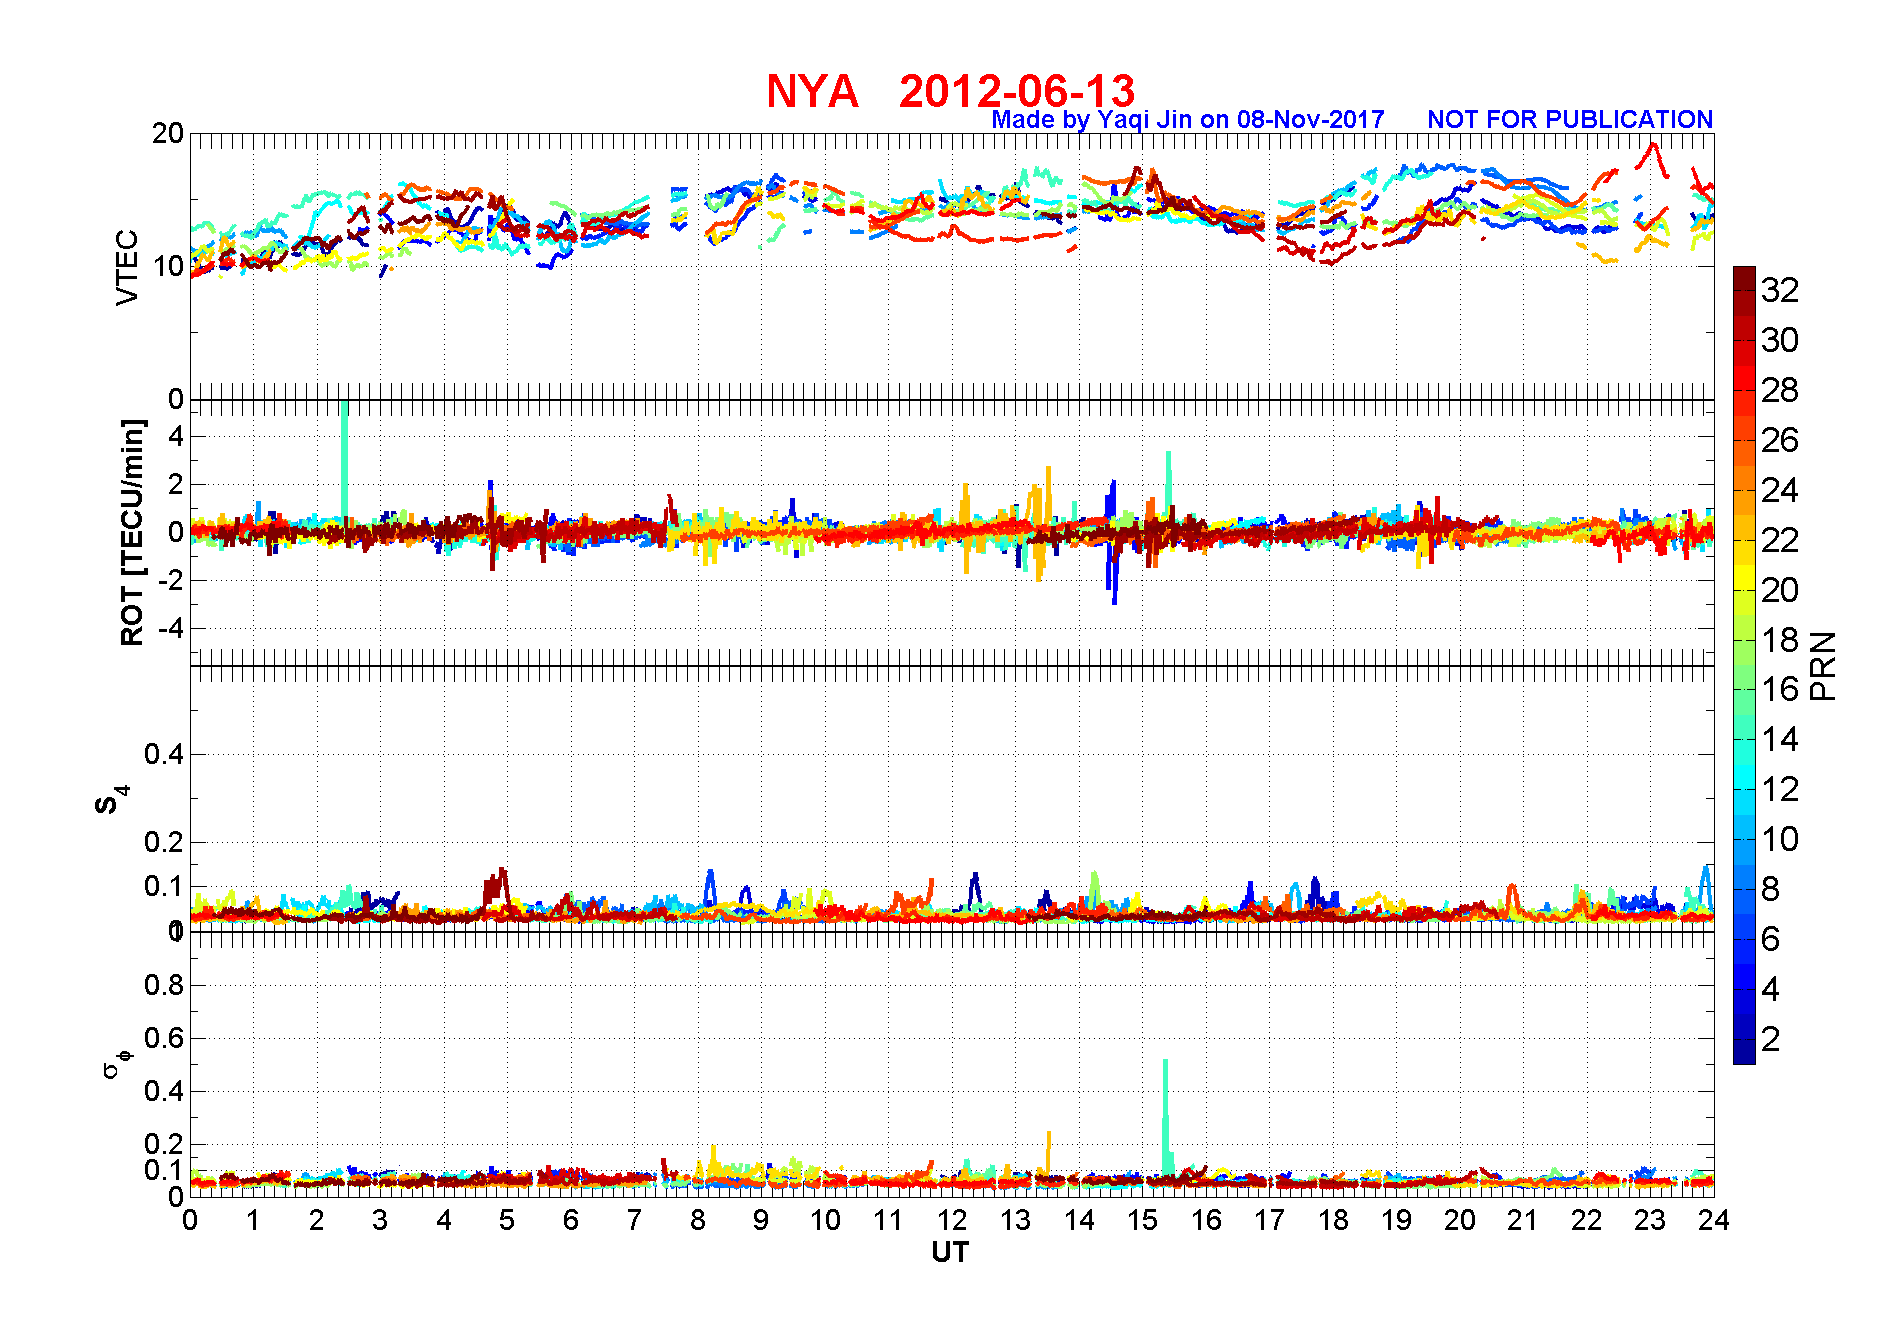Click the VTEC axis tick value 20
1904x1330 pixels.
[x=168, y=133]
